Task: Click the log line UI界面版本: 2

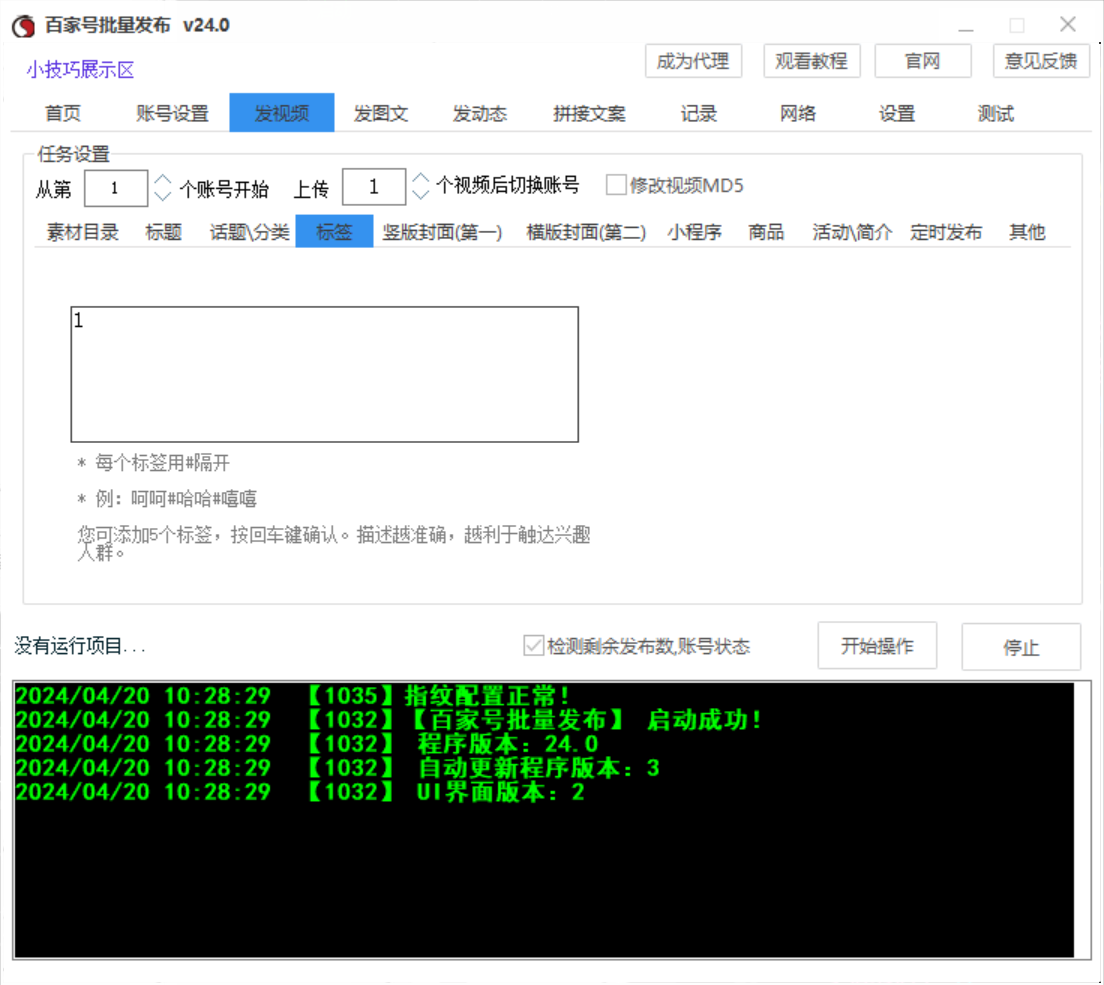Action: point(300,792)
